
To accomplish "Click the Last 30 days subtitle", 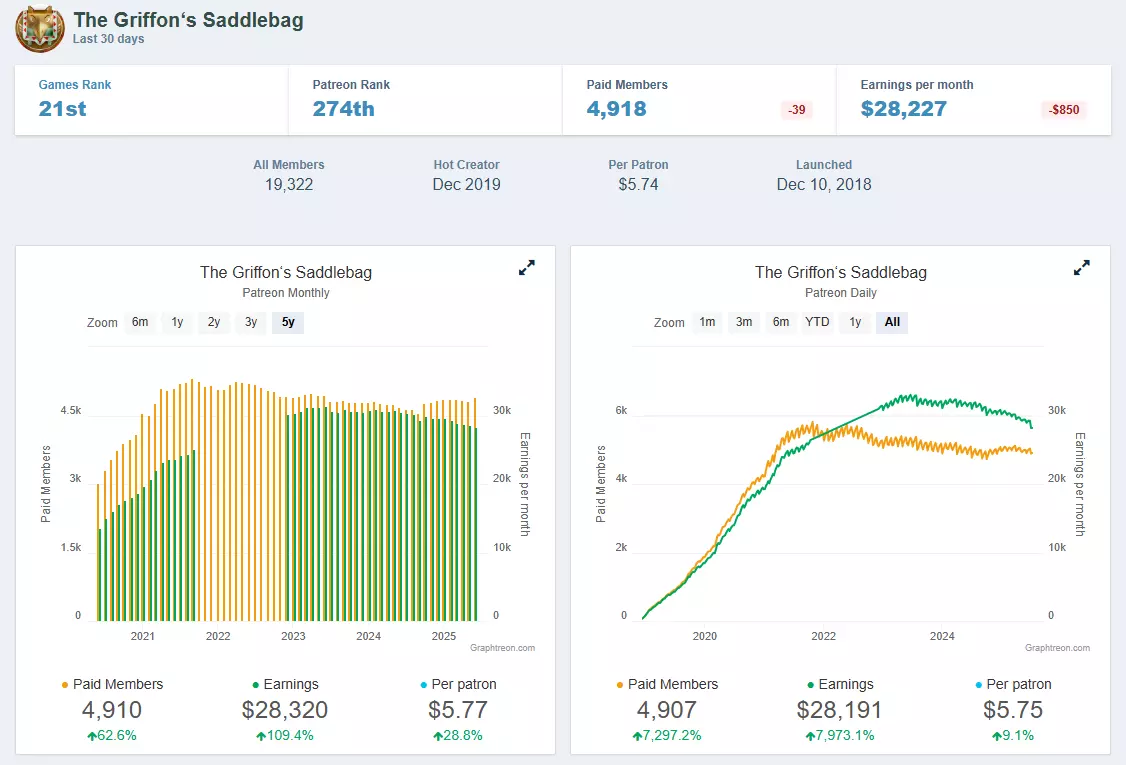I will [x=108, y=39].
